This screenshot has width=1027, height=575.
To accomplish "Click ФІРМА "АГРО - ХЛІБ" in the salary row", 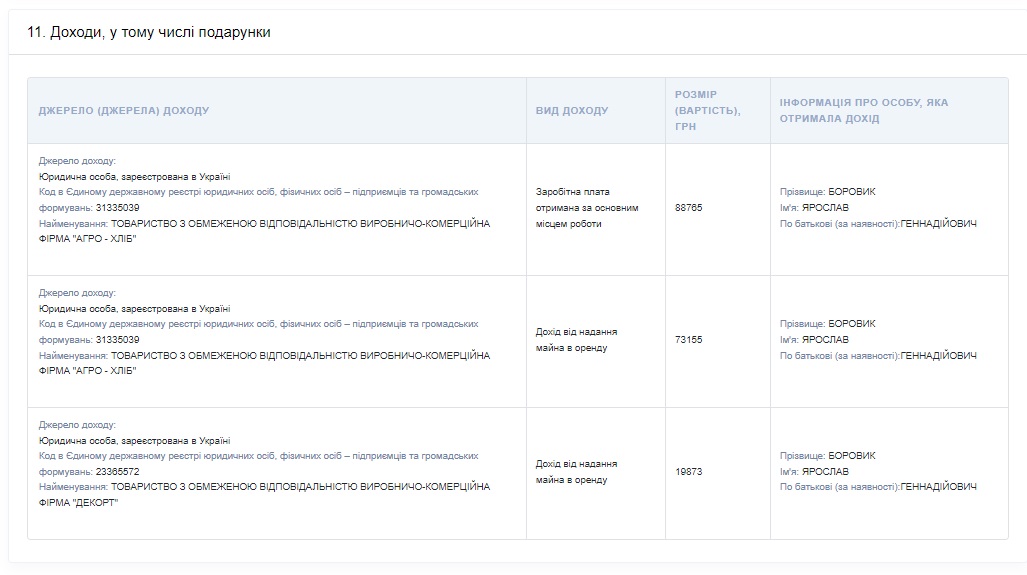I will coord(87,239).
